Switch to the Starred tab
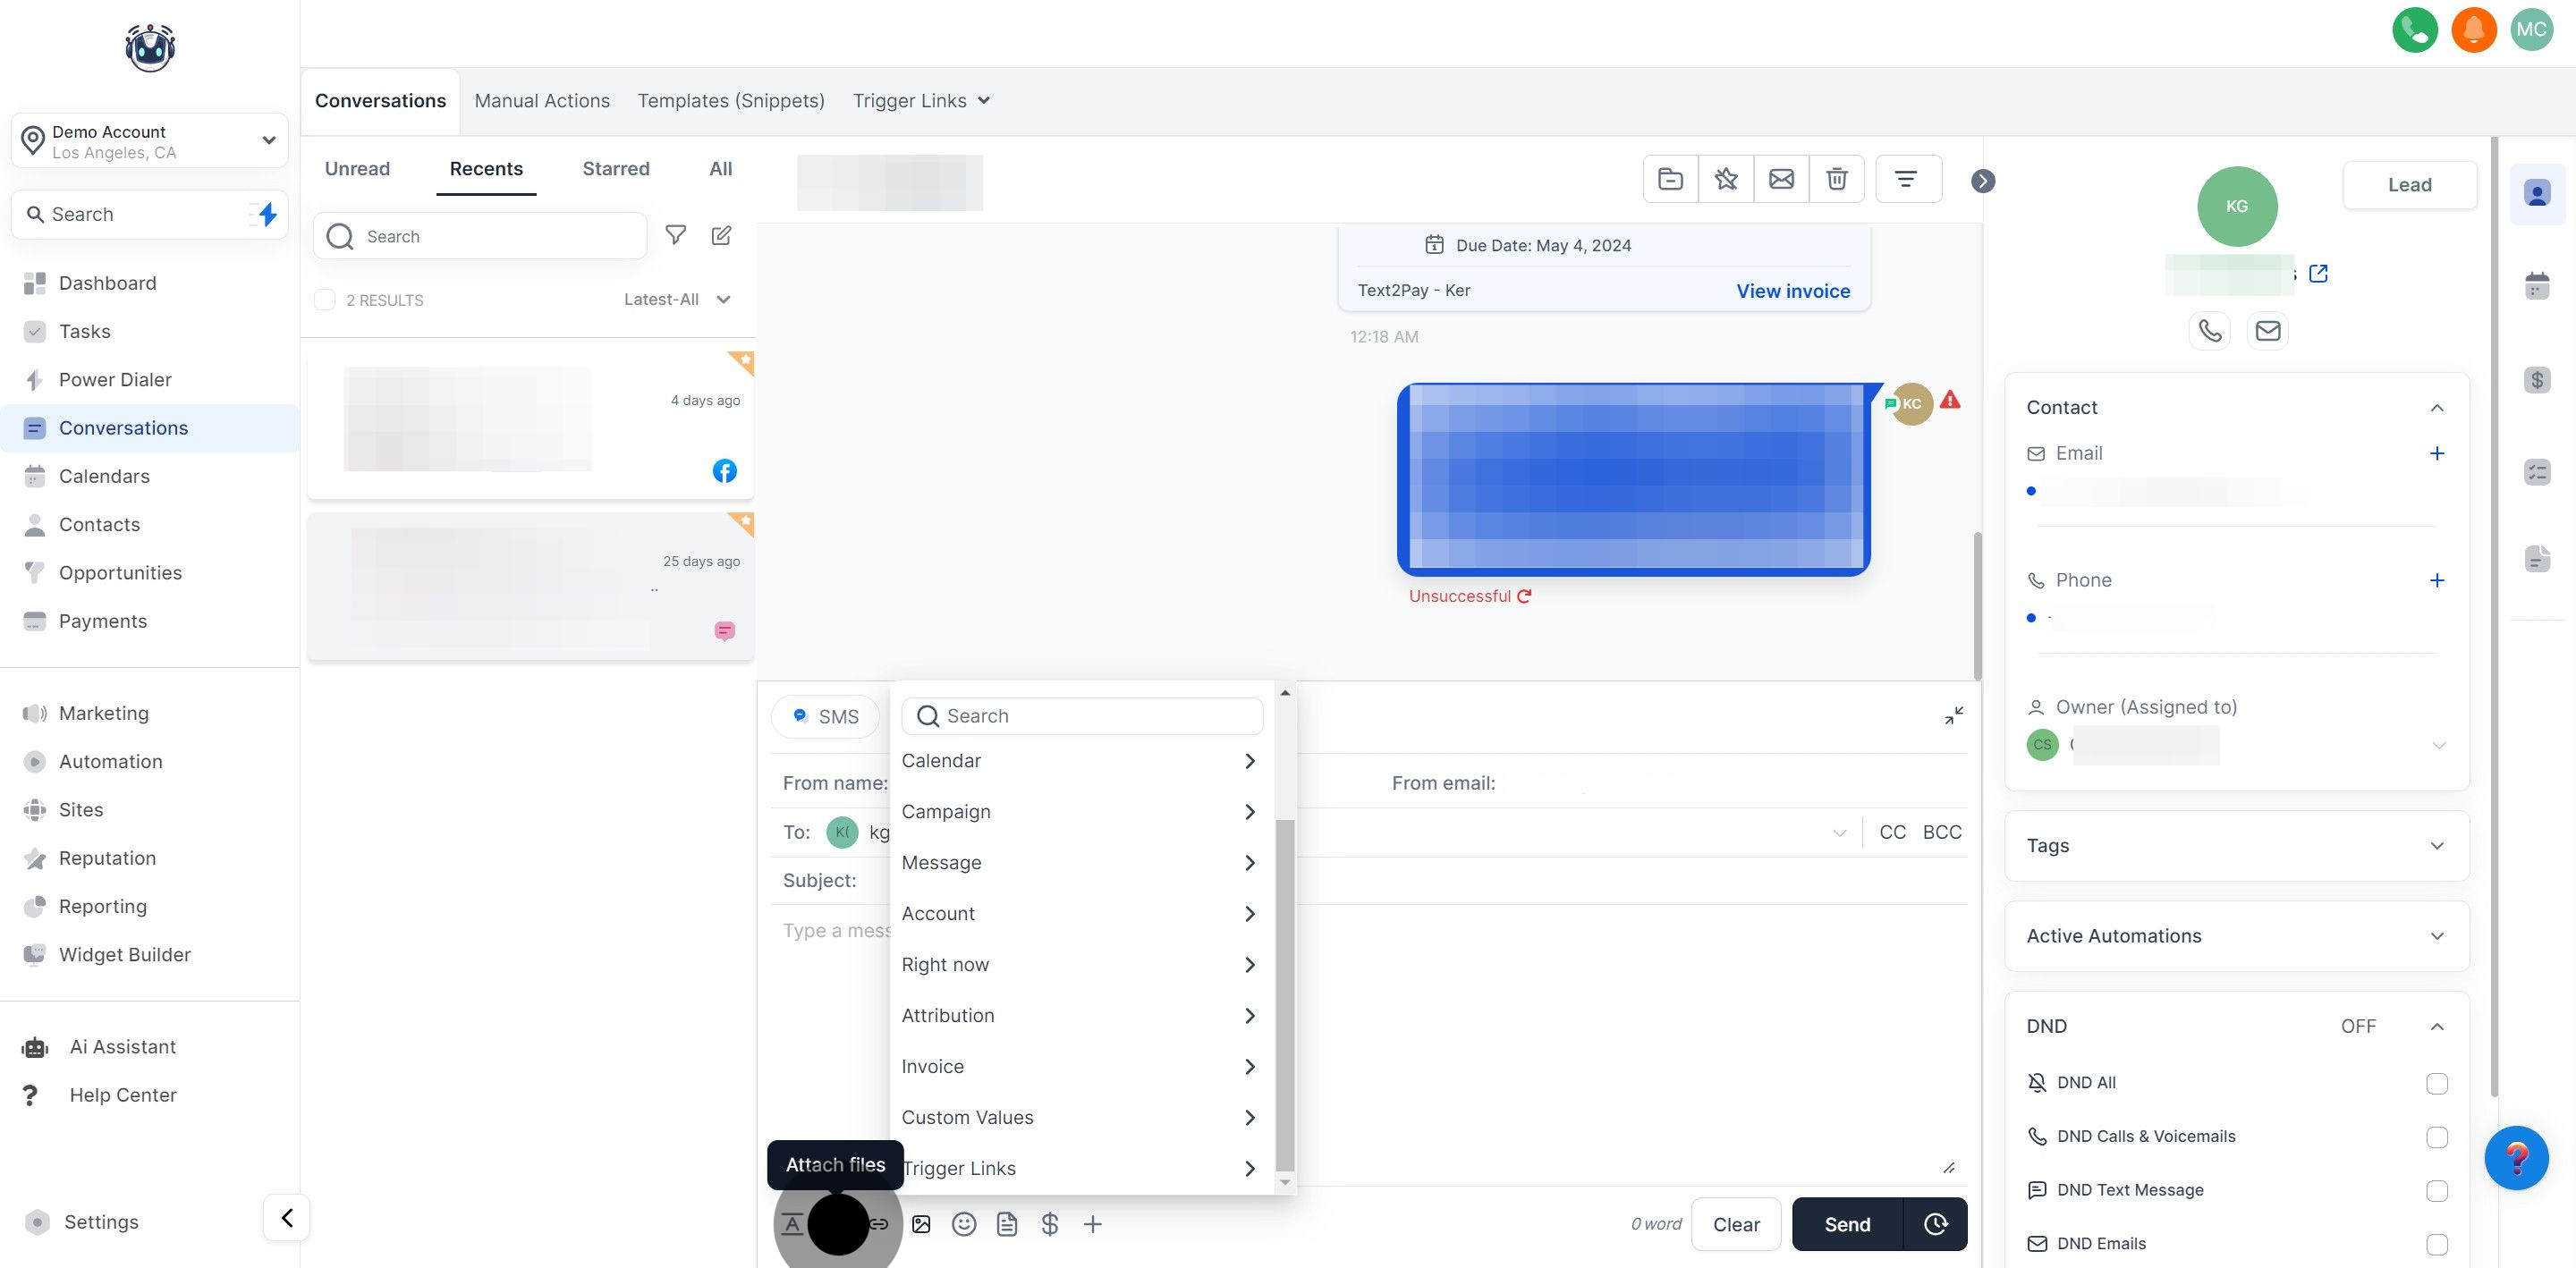This screenshot has height=1268, width=2576. point(615,169)
